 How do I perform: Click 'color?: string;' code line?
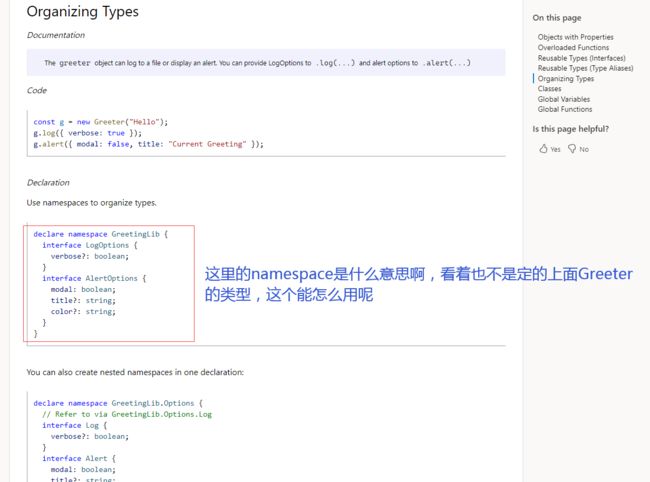(x=83, y=312)
